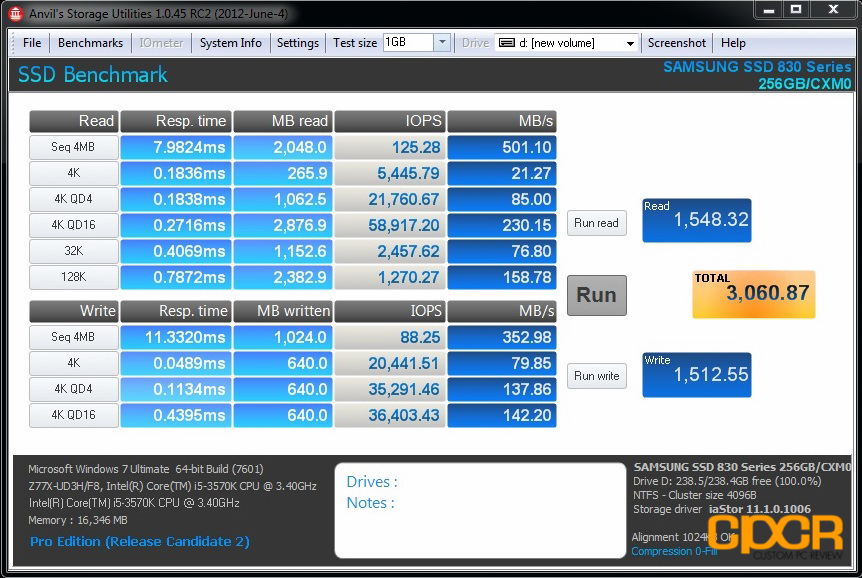Select the read Seq 4MB test button

[x=74, y=147]
